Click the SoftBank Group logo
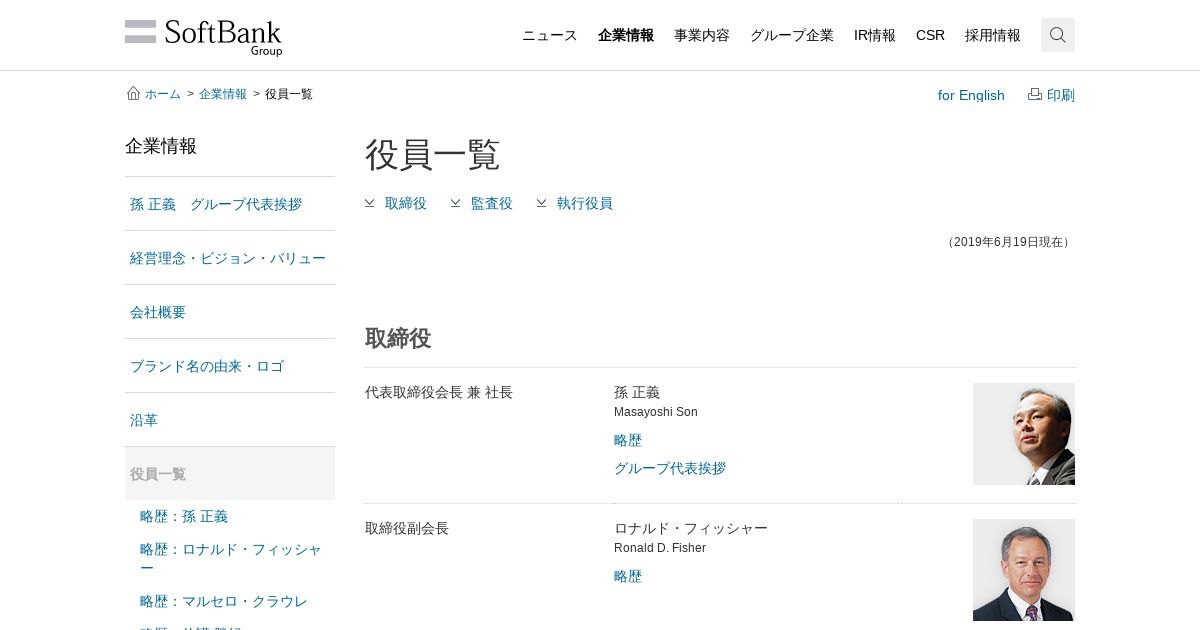Image resolution: width=1200 pixels, height=630 pixels. point(204,36)
